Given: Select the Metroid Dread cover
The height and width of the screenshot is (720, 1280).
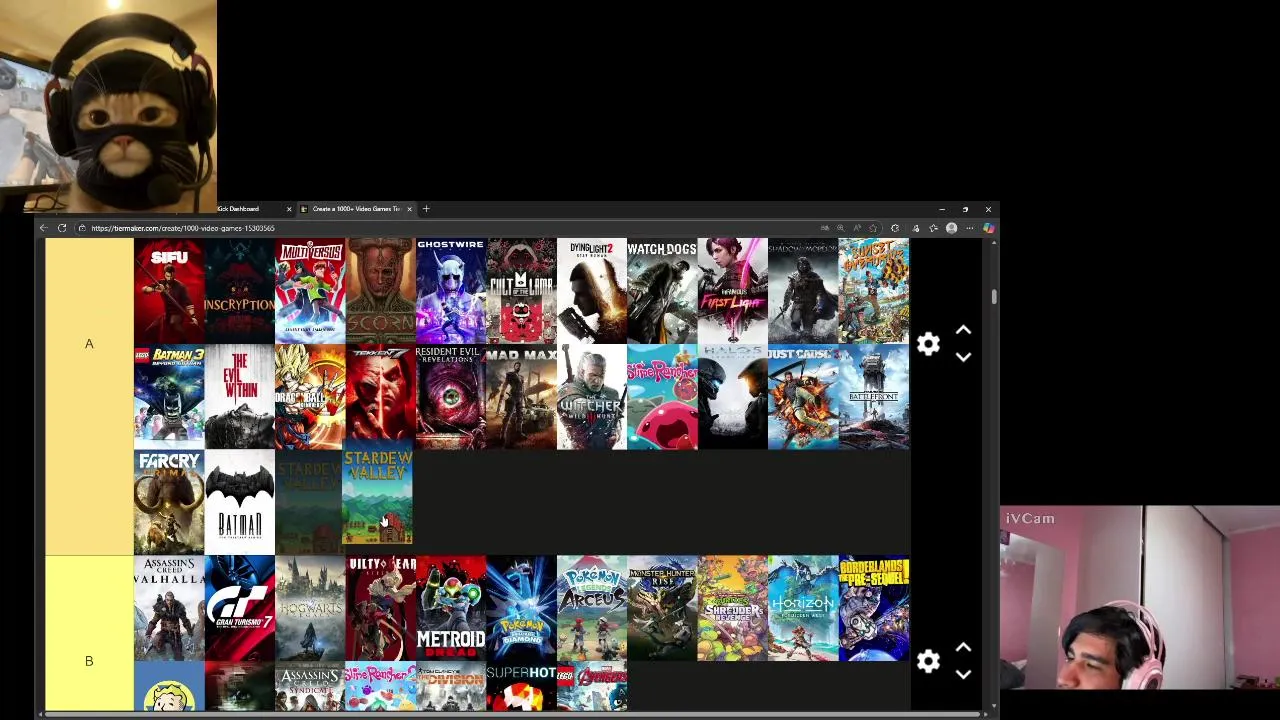Looking at the screenshot, I should click(x=451, y=609).
